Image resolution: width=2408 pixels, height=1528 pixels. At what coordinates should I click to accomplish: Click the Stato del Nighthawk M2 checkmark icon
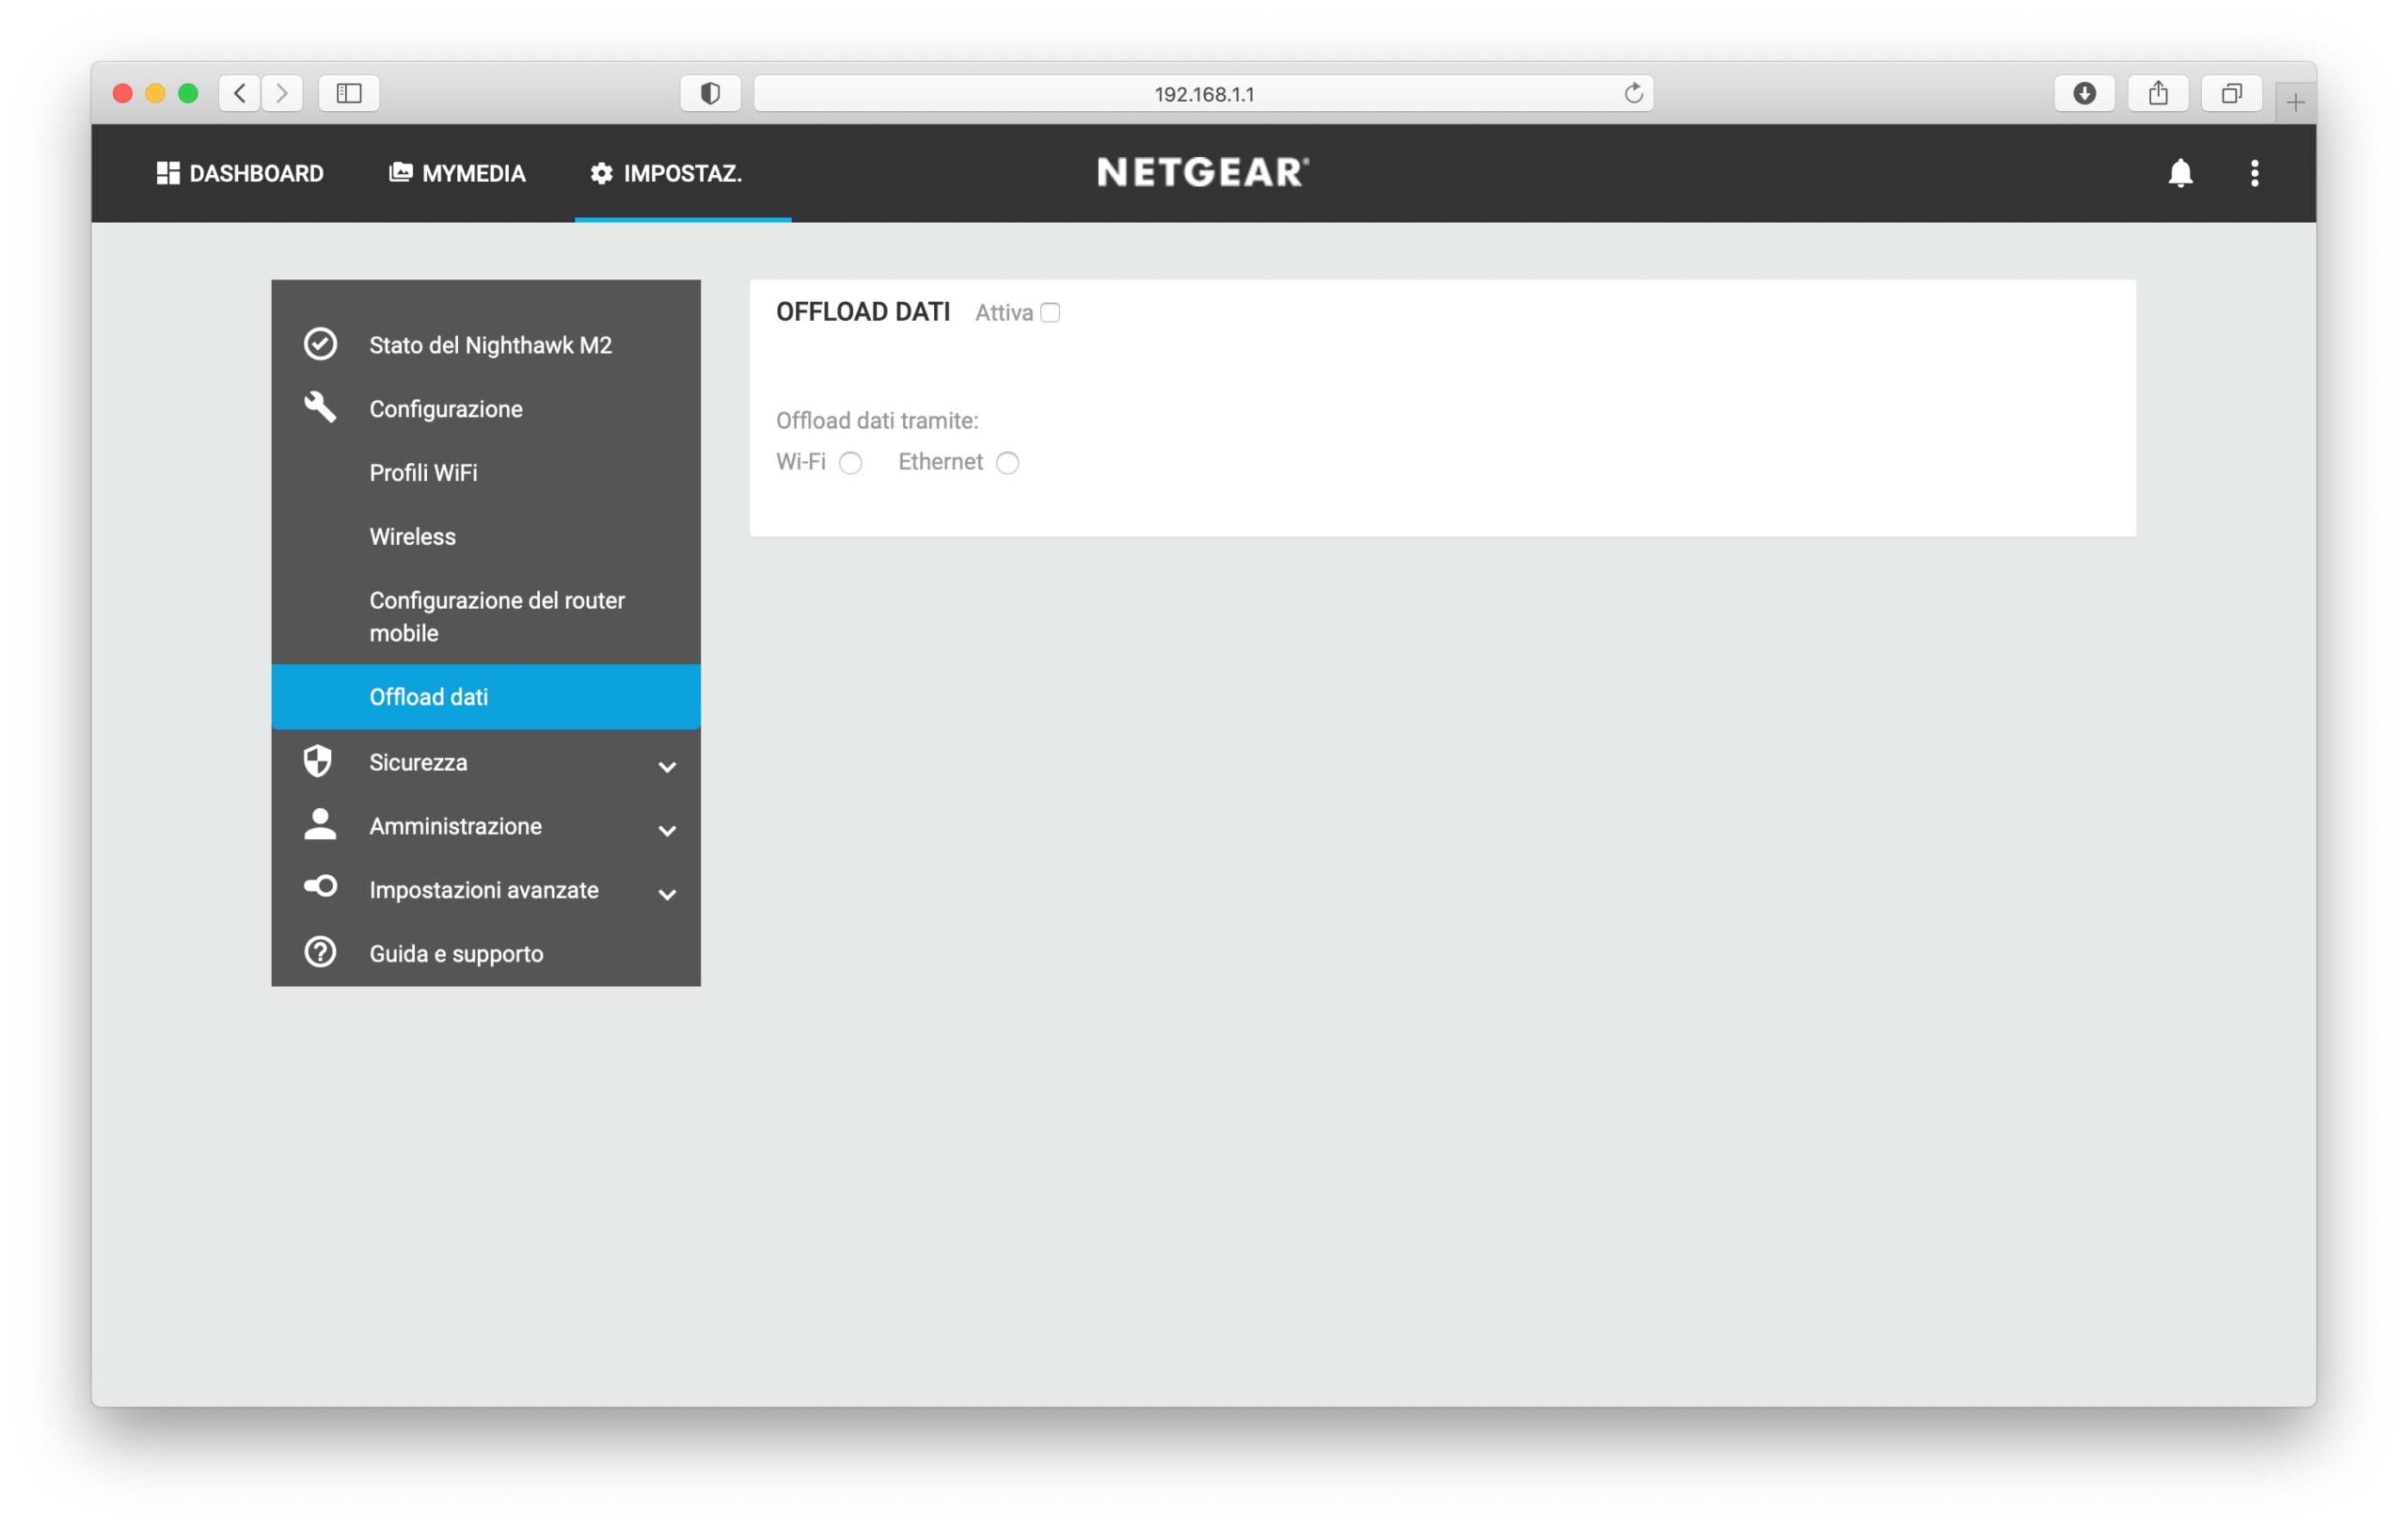click(x=320, y=344)
